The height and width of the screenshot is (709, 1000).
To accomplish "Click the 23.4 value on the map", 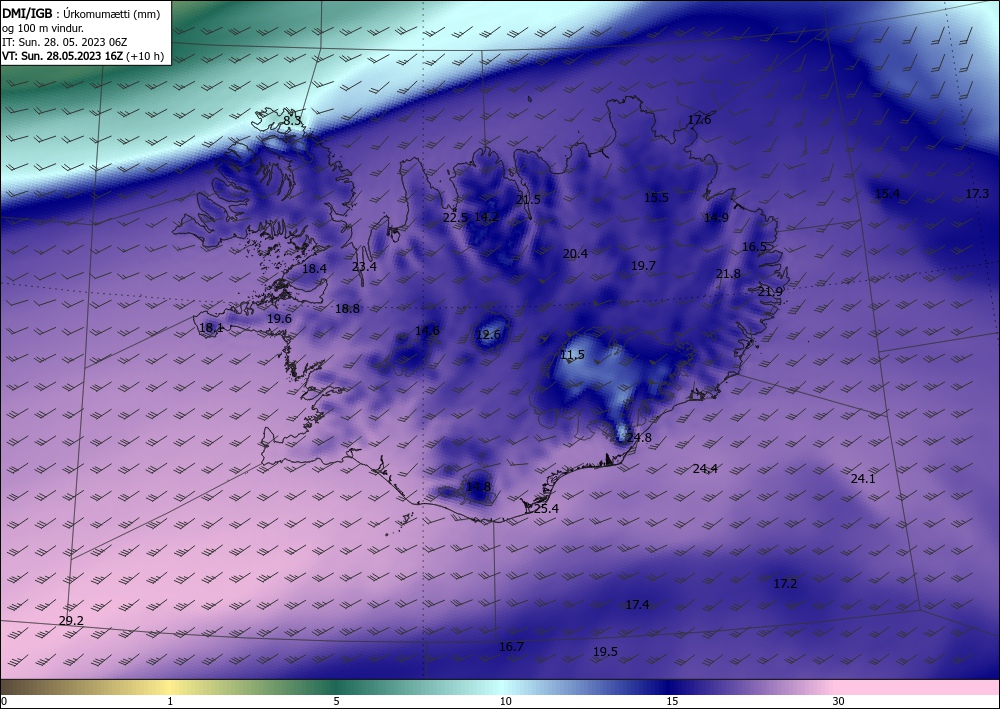I will tap(364, 267).
